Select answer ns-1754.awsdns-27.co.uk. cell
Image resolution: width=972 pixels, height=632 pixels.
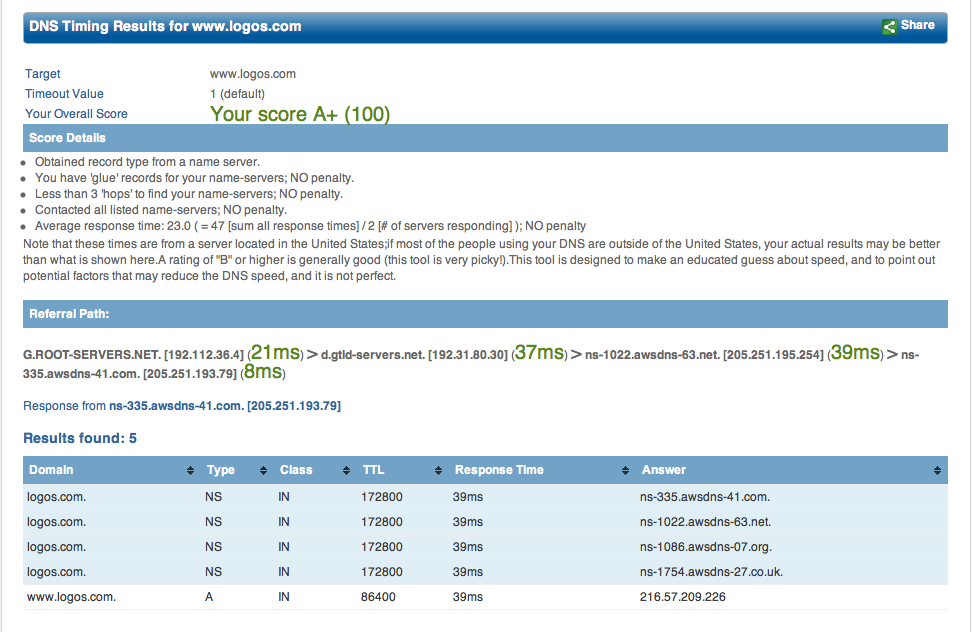pos(711,572)
